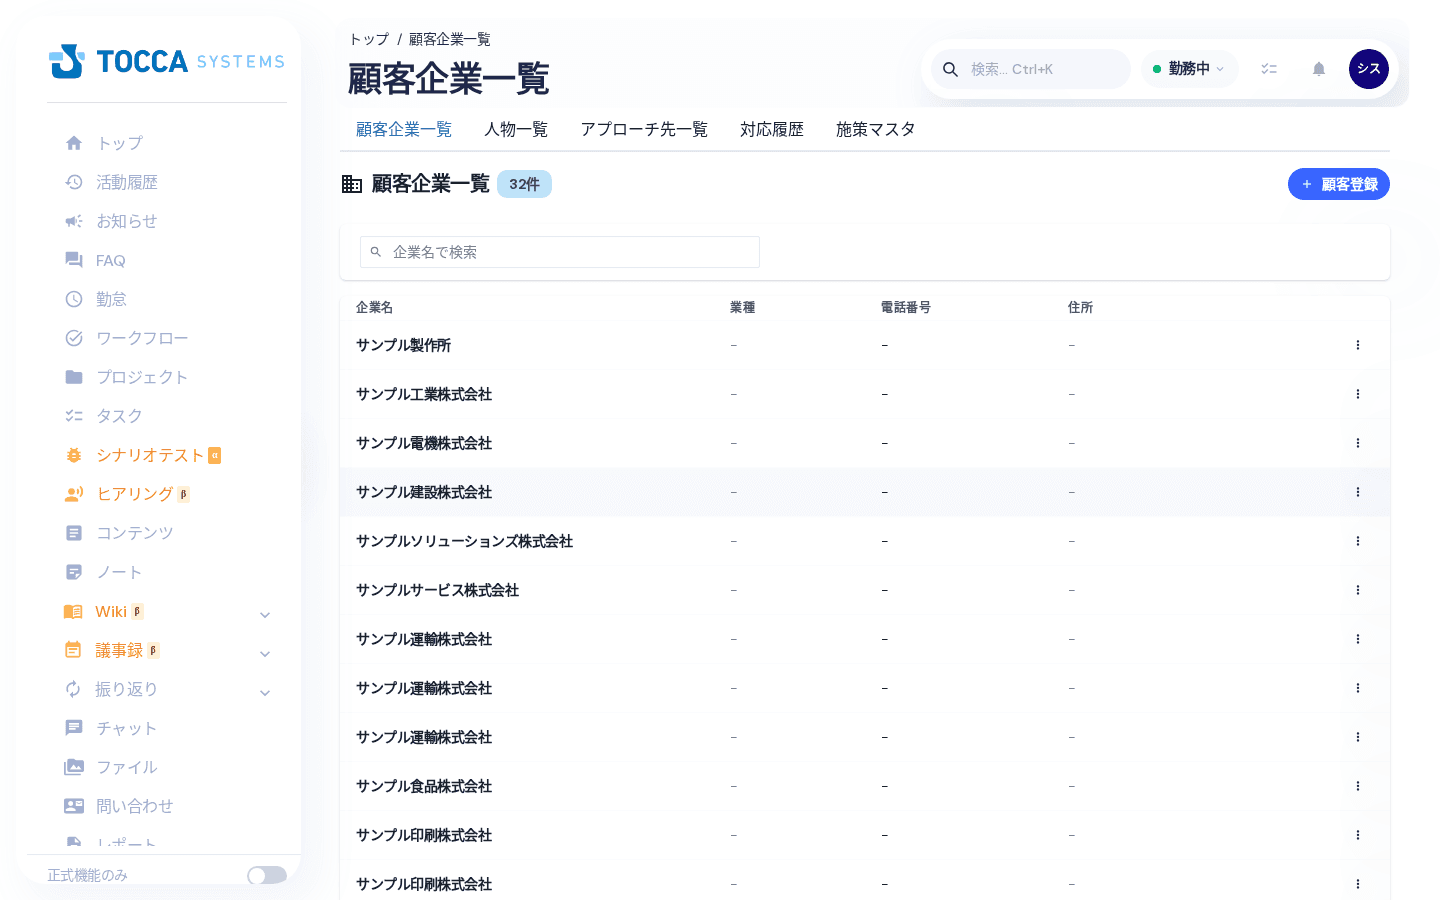
Task: Click 顧客企業一覧 in the breadcrumb
Action: pyautogui.click(x=450, y=39)
